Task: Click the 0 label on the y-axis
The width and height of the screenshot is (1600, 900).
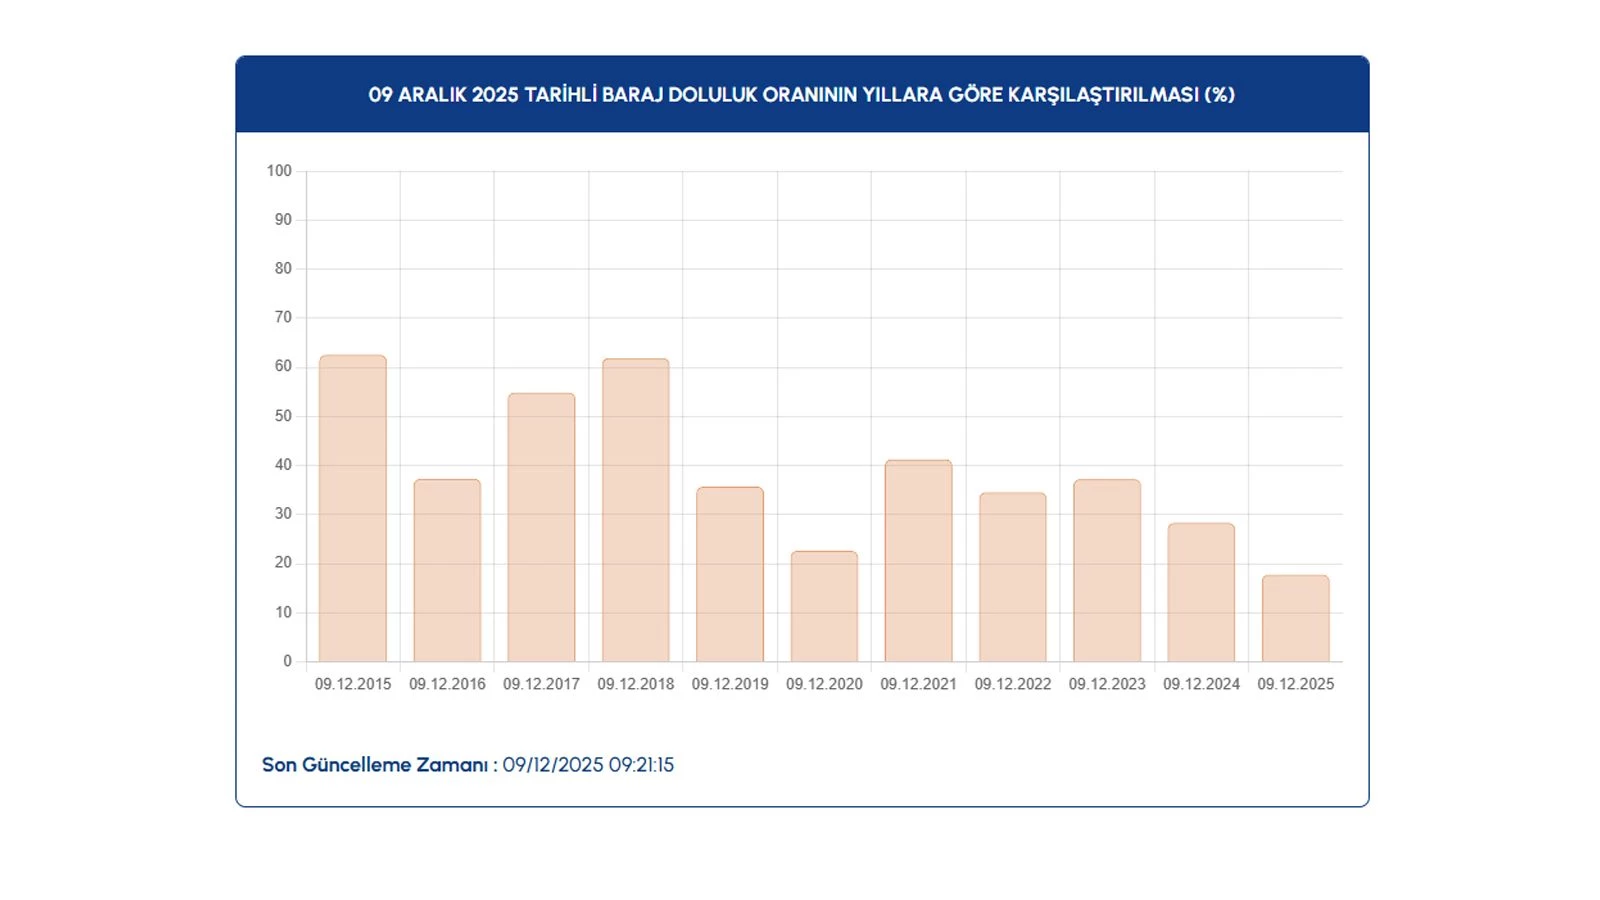Action: [287, 661]
